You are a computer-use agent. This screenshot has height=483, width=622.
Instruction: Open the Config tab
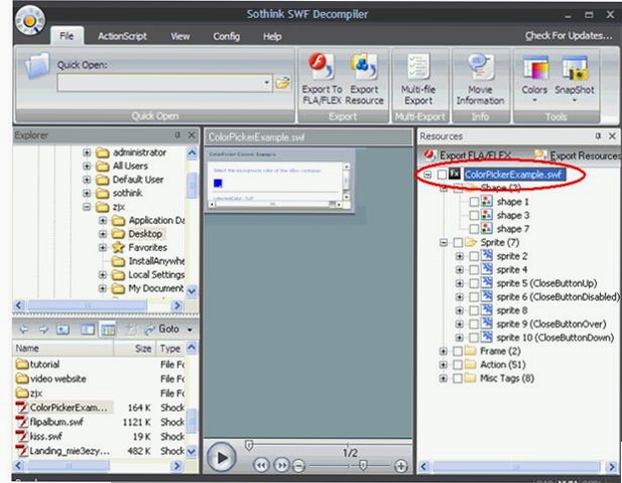tap(226, 36)
